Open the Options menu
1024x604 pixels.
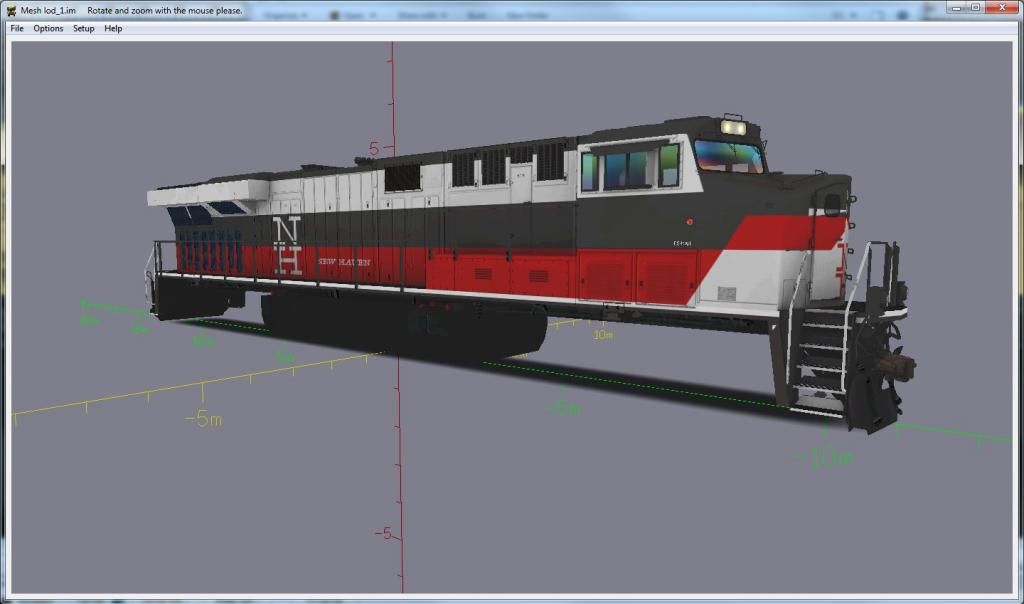click(x=48, y=29)
